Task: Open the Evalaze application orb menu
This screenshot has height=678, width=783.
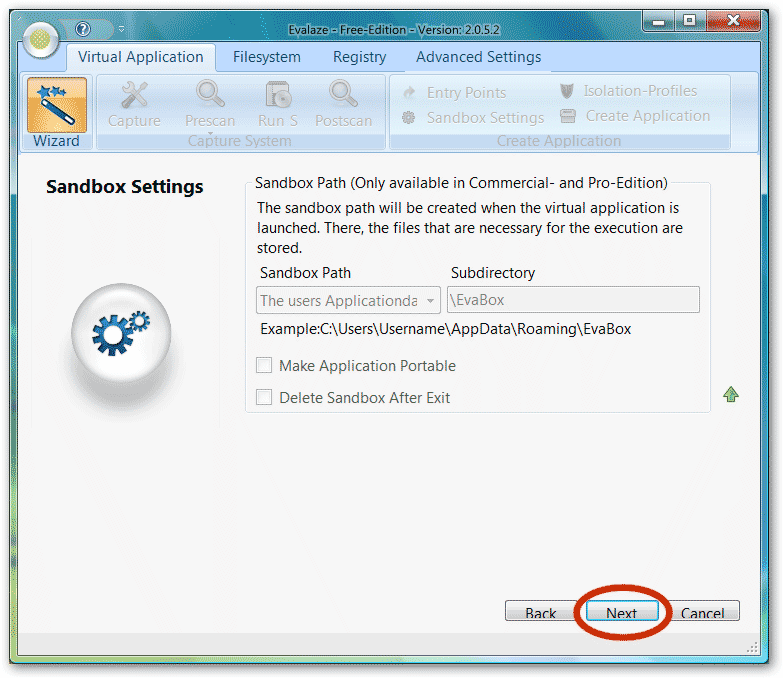Action: [x=40, y=39]
